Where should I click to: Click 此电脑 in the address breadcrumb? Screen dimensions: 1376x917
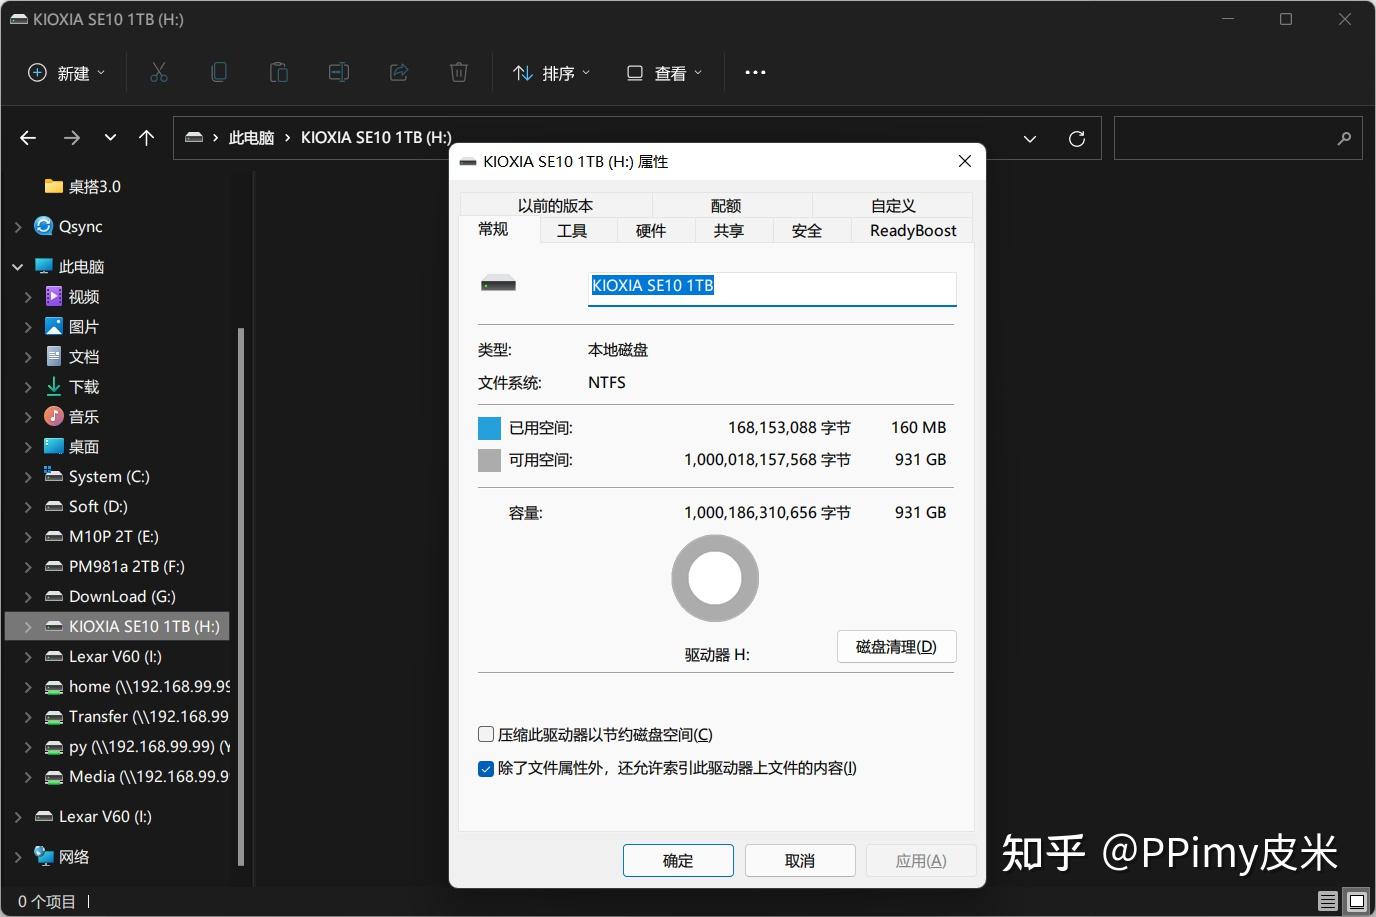pos(251,138)
